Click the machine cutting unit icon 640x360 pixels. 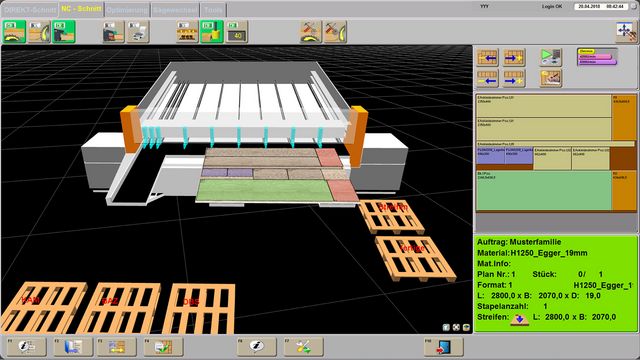coord(113,32)
